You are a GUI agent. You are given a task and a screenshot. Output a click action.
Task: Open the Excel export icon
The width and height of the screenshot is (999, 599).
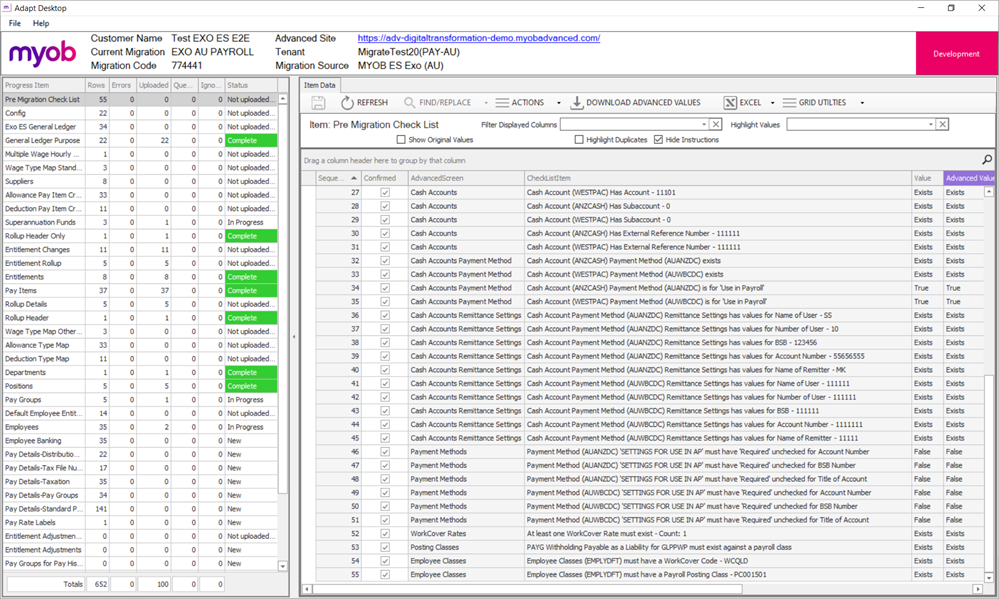[x=731, y=100]
